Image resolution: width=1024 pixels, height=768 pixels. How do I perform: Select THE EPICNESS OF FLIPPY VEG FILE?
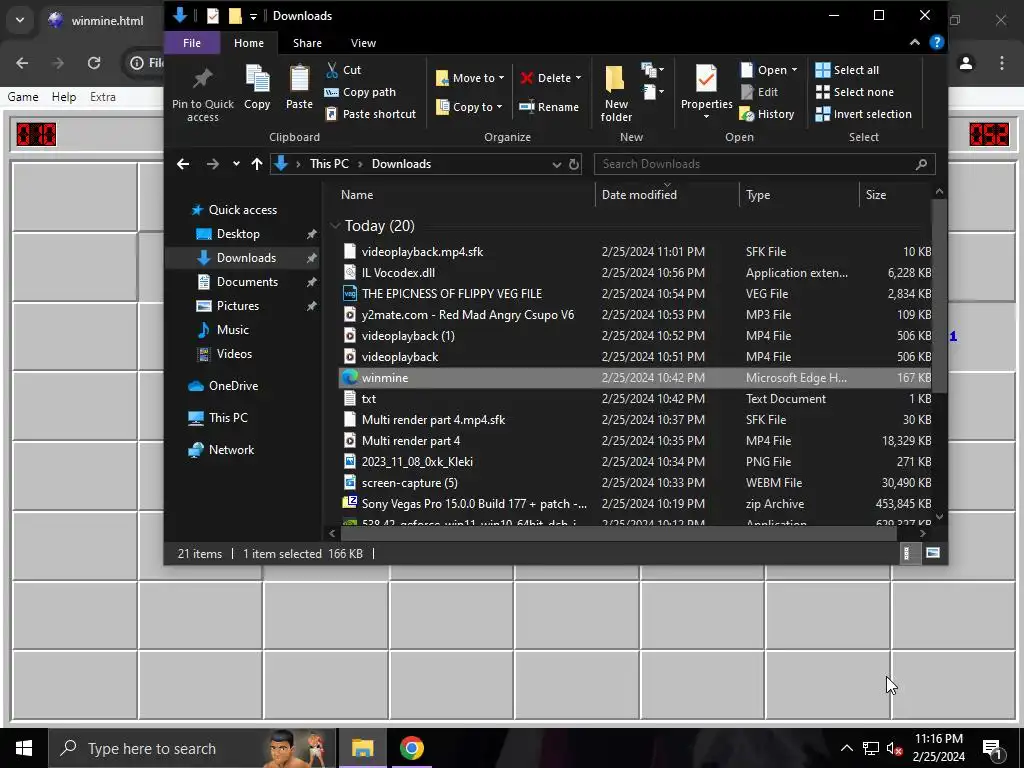[x=452, y=294]
